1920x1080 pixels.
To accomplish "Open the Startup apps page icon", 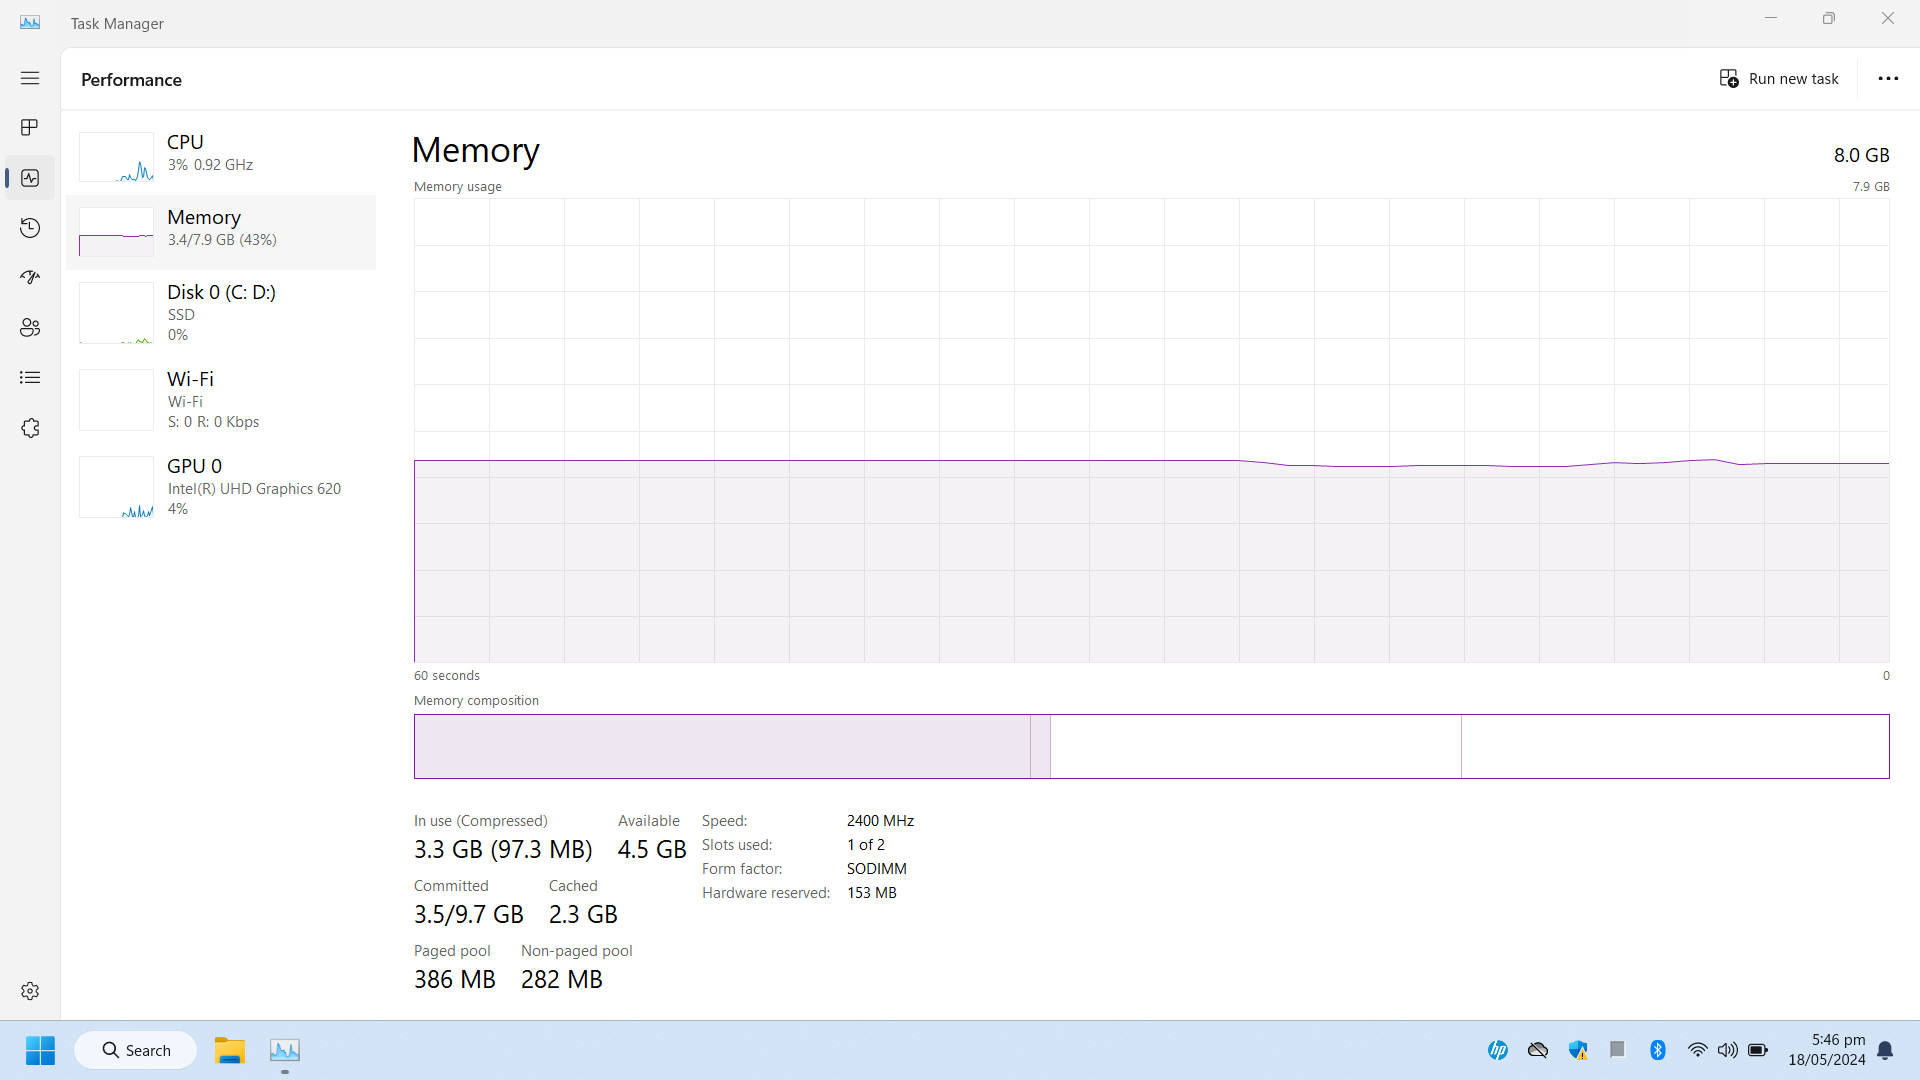I will click(x=30, y=278).
